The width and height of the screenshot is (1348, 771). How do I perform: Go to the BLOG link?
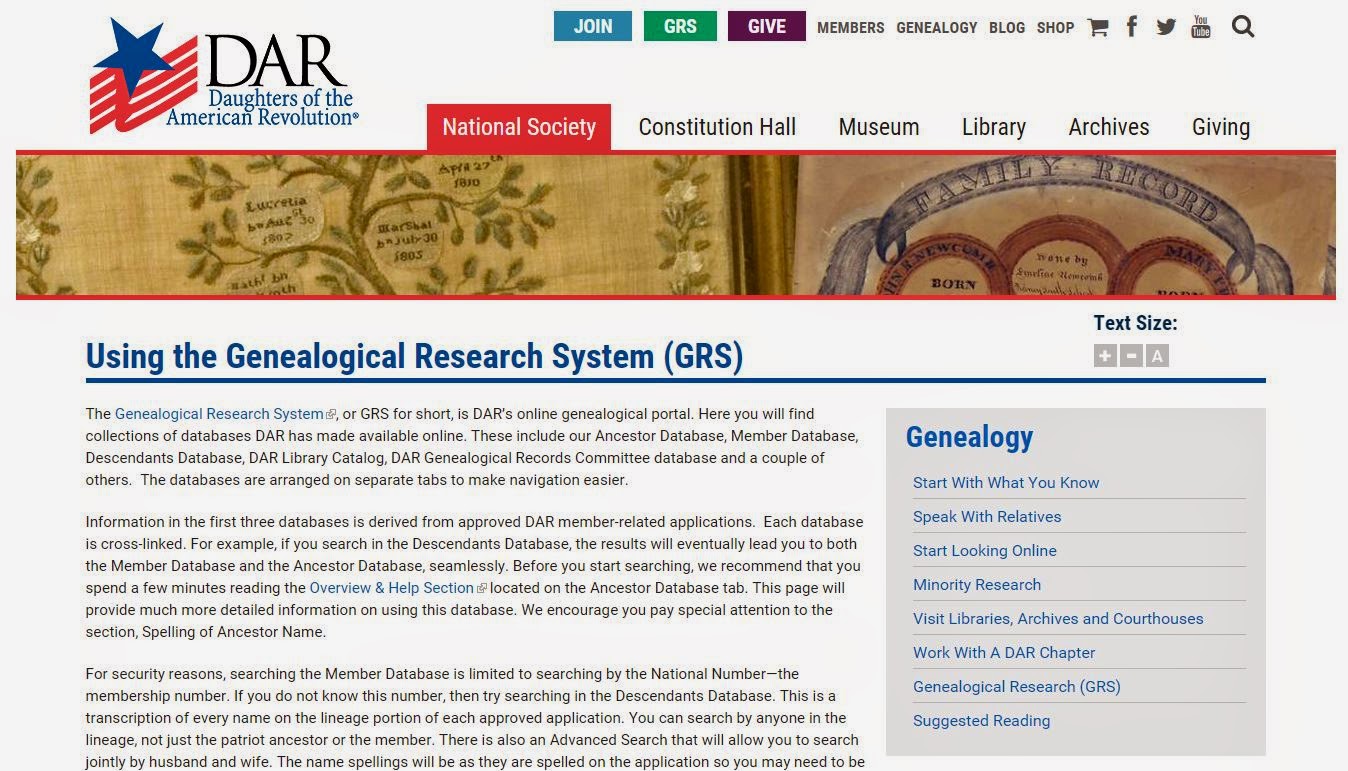click(1007, 28)
